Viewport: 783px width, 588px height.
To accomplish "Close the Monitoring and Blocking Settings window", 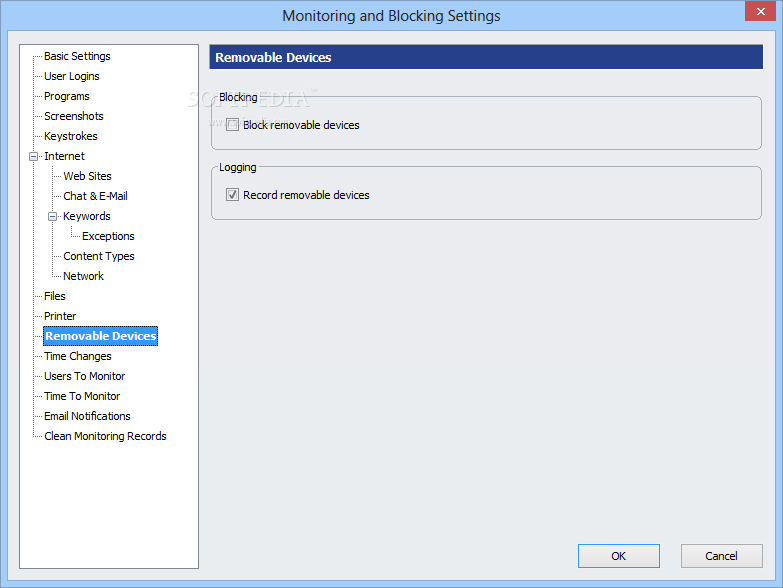I will [761, 11].
